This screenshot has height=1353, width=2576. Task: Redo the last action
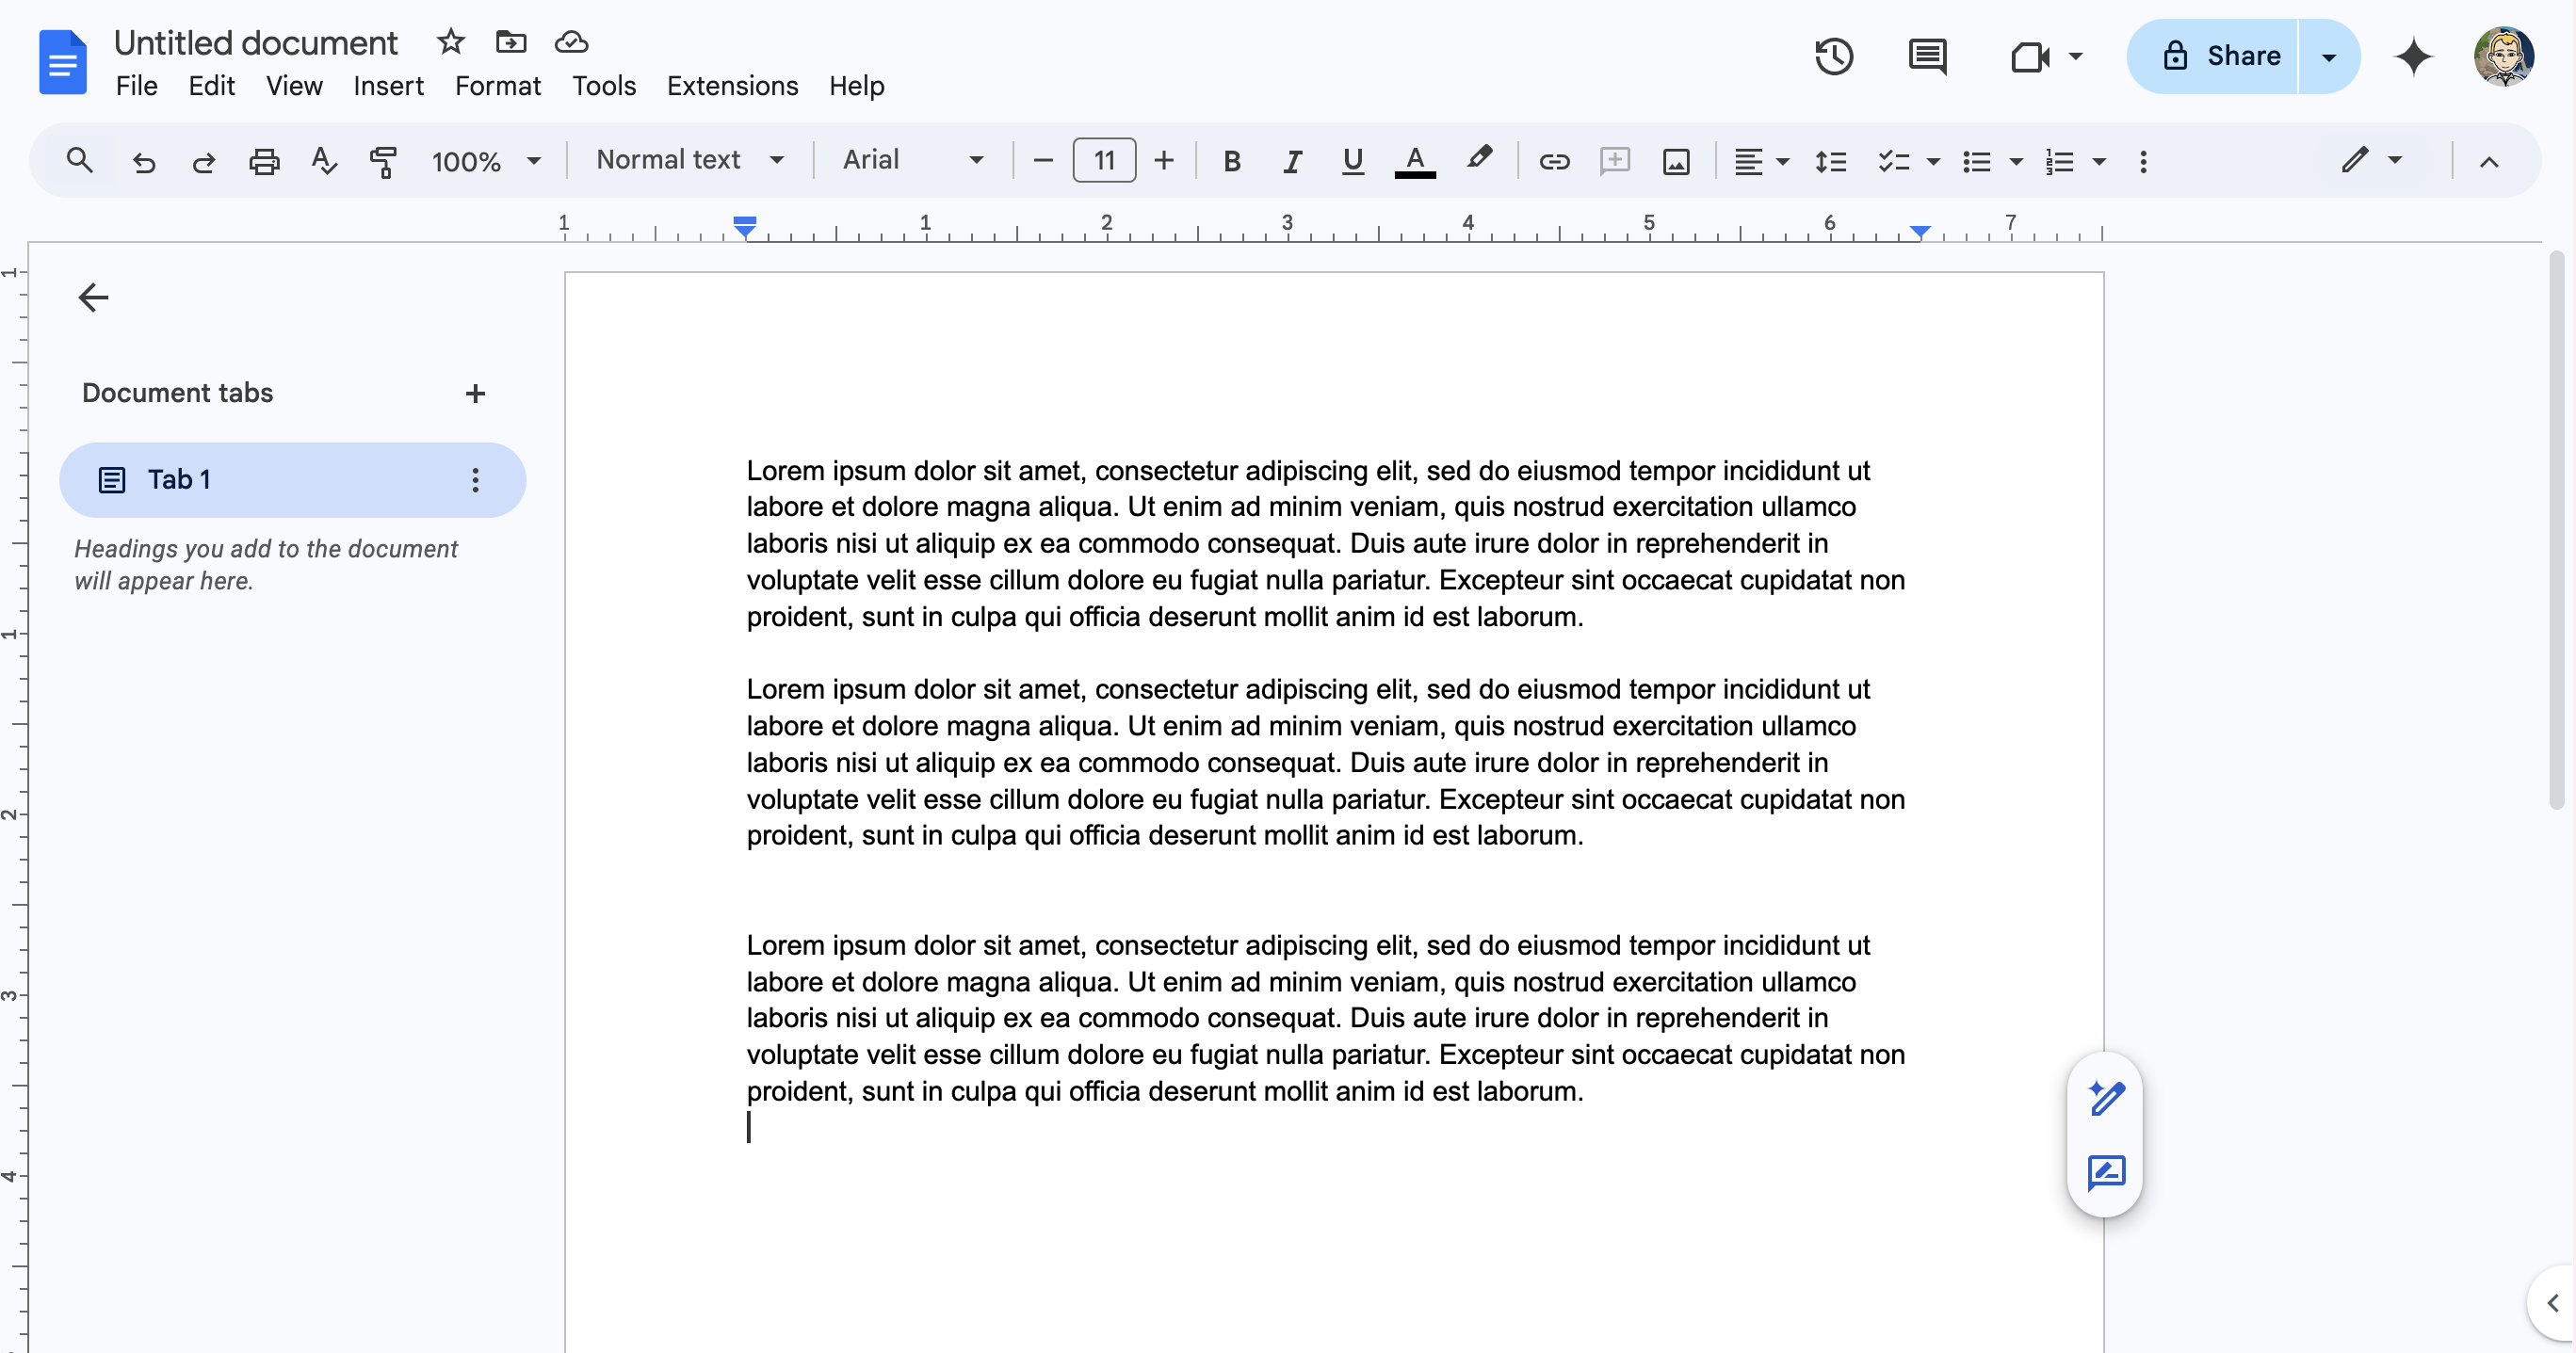point(204,161)
